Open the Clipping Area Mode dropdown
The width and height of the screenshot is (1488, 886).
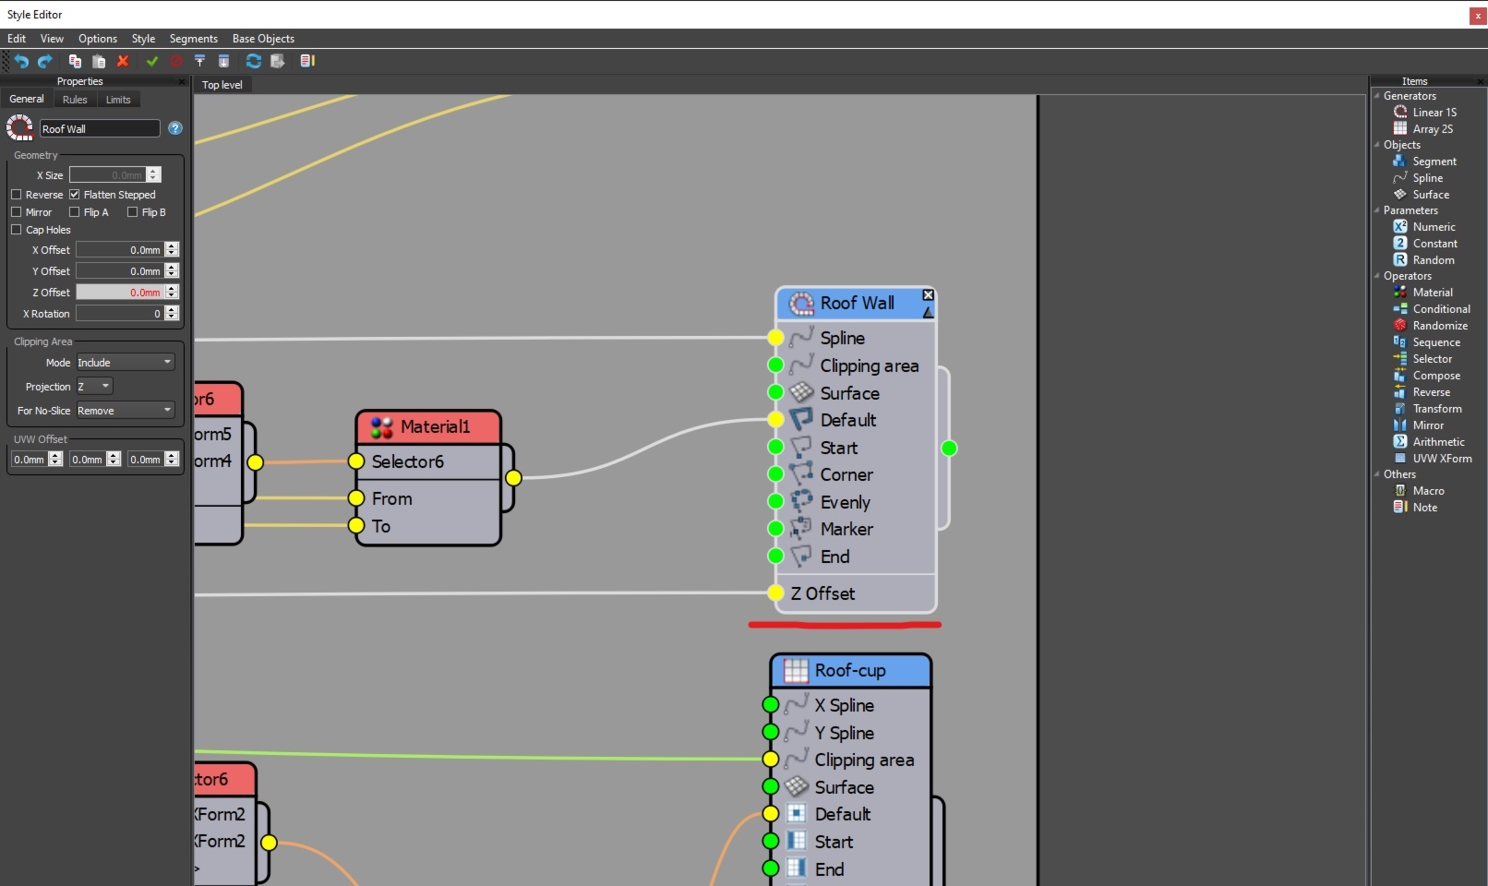(x=125, y=362)
